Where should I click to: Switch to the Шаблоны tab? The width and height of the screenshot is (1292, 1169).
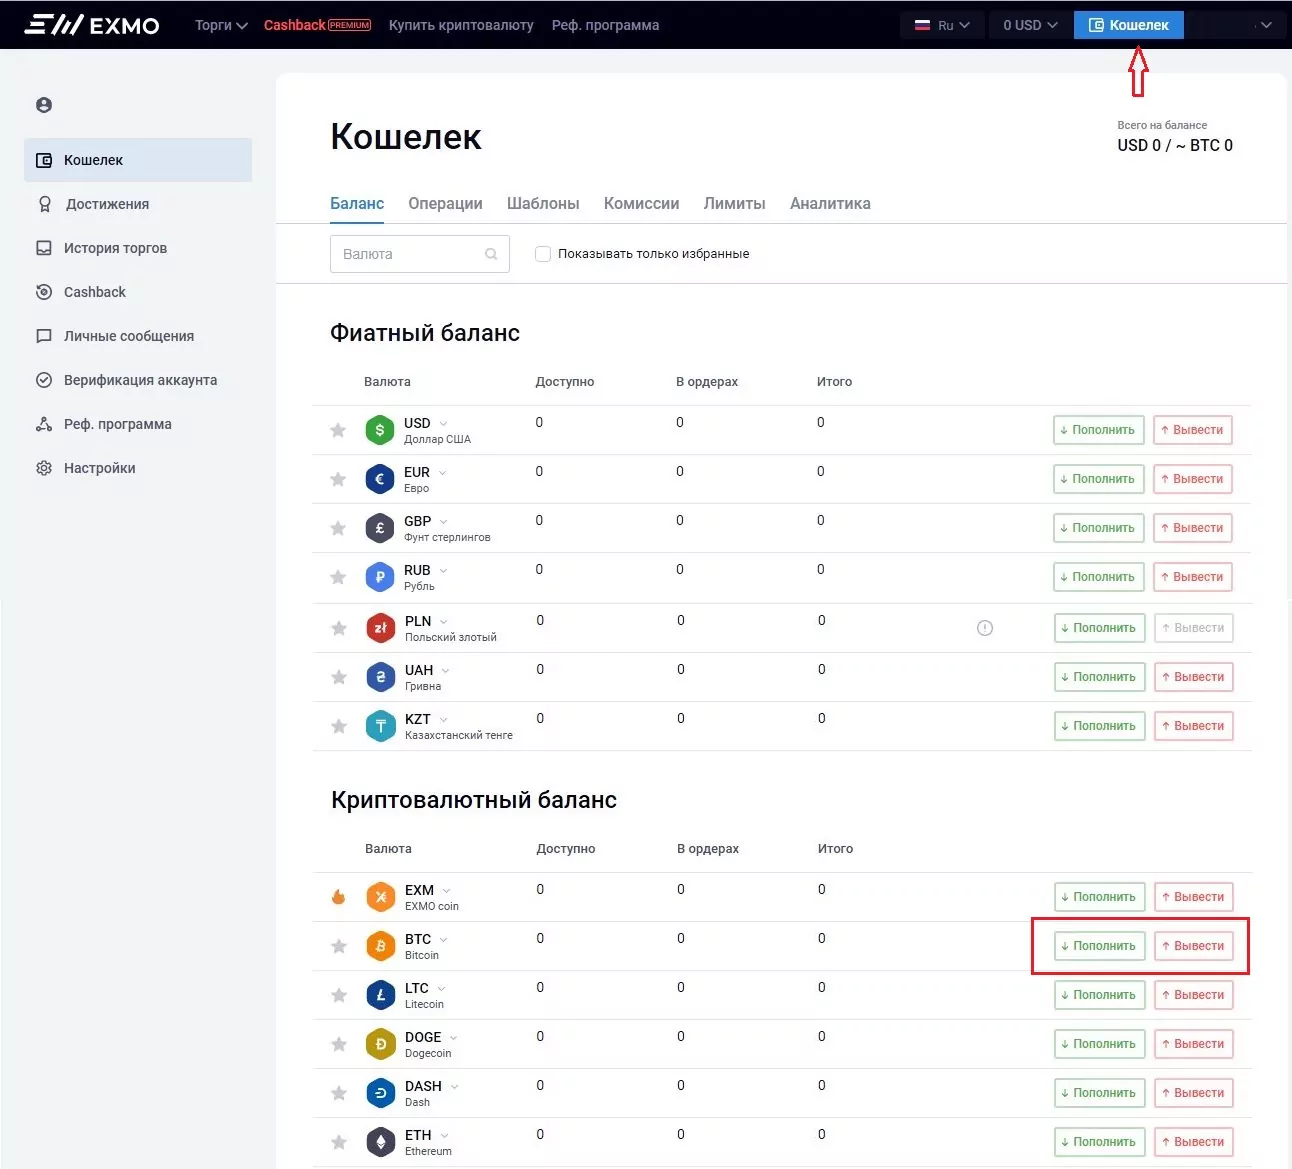coord(543,203)
